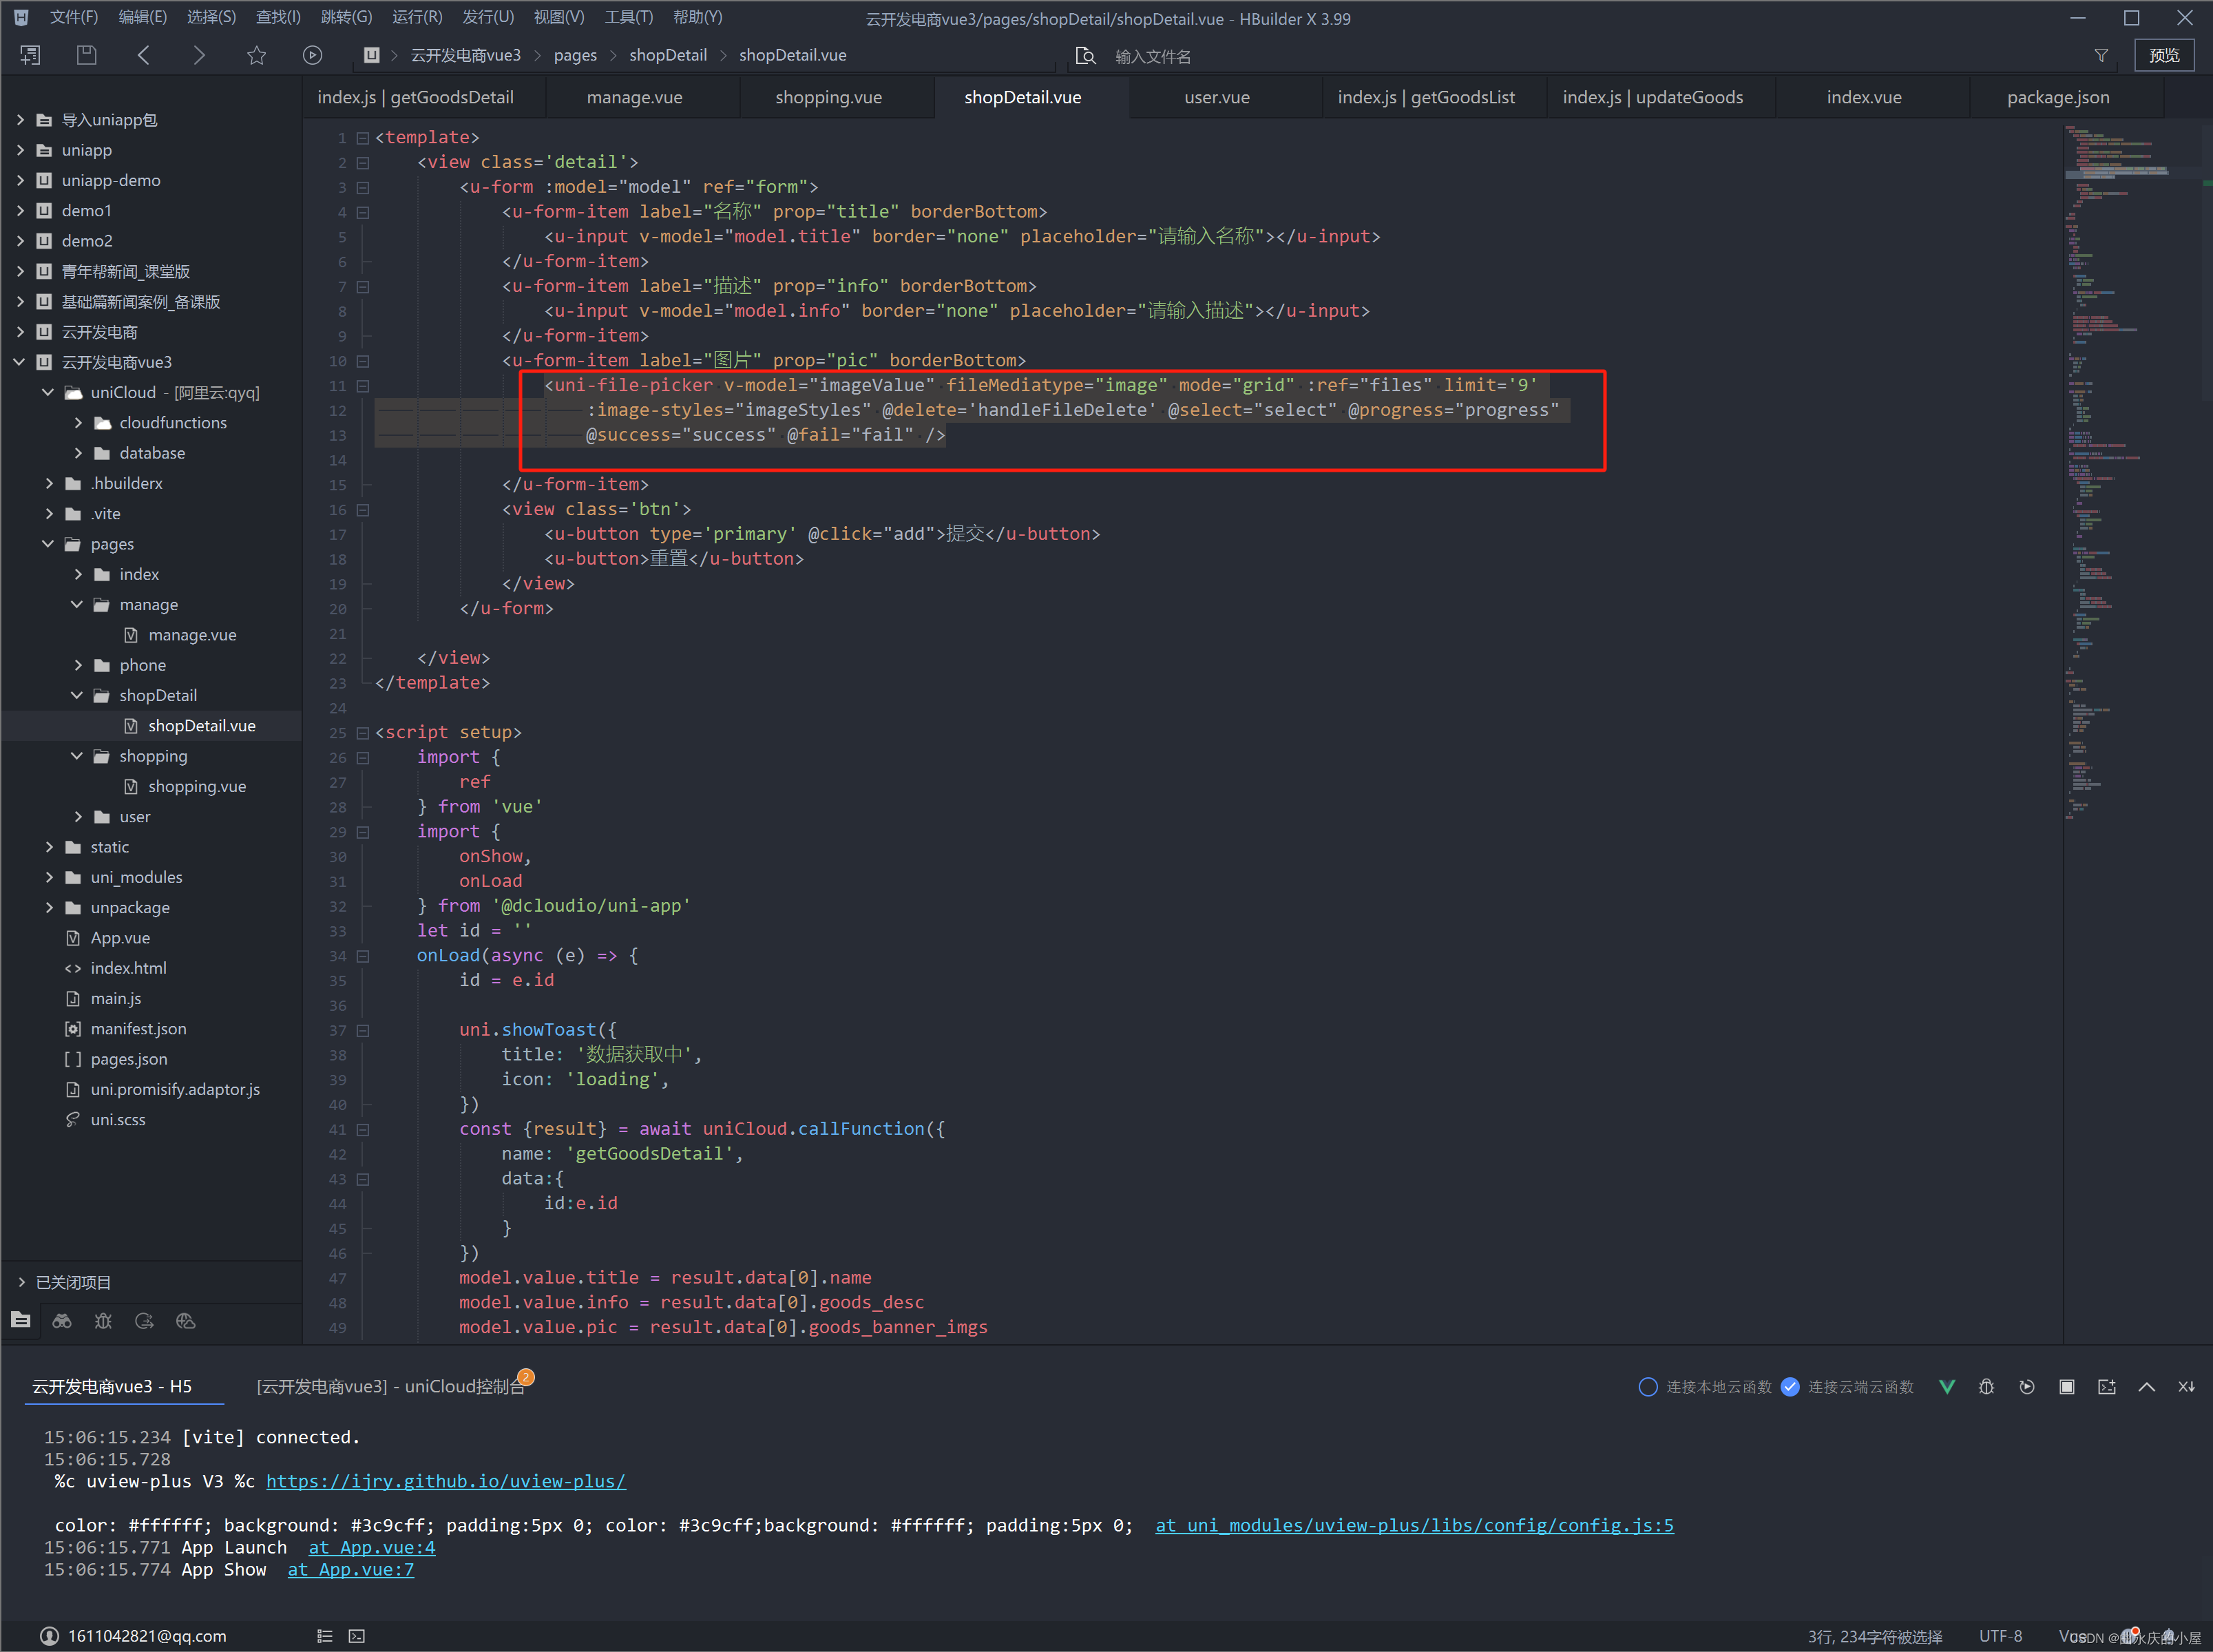Open main.js in file tree
Image resolution: width=2213 pixels, height=1652 pixels.
point(116,998)
